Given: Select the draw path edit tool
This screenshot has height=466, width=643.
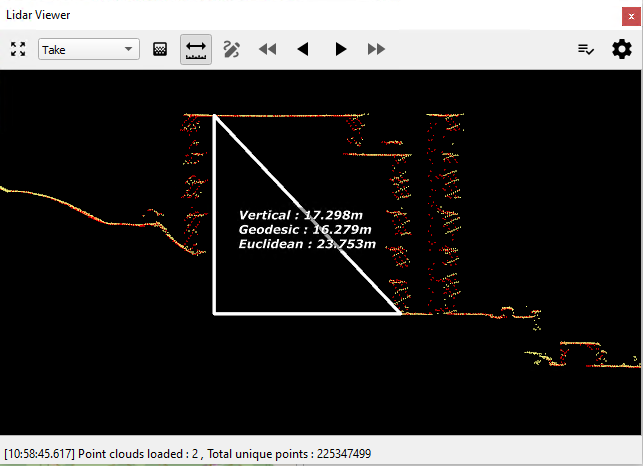Looking at the screenshot, I should [232, 49].
